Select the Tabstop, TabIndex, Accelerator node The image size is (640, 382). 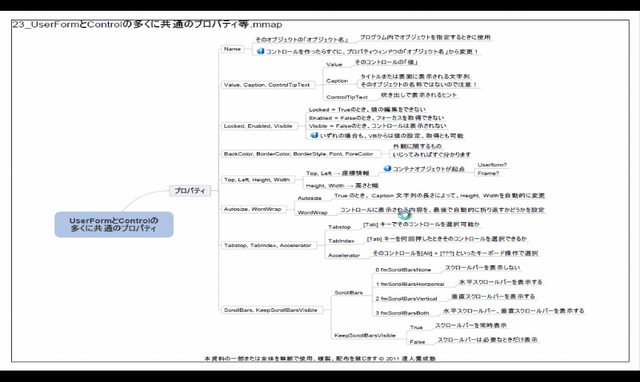click(x=268, y=245)
